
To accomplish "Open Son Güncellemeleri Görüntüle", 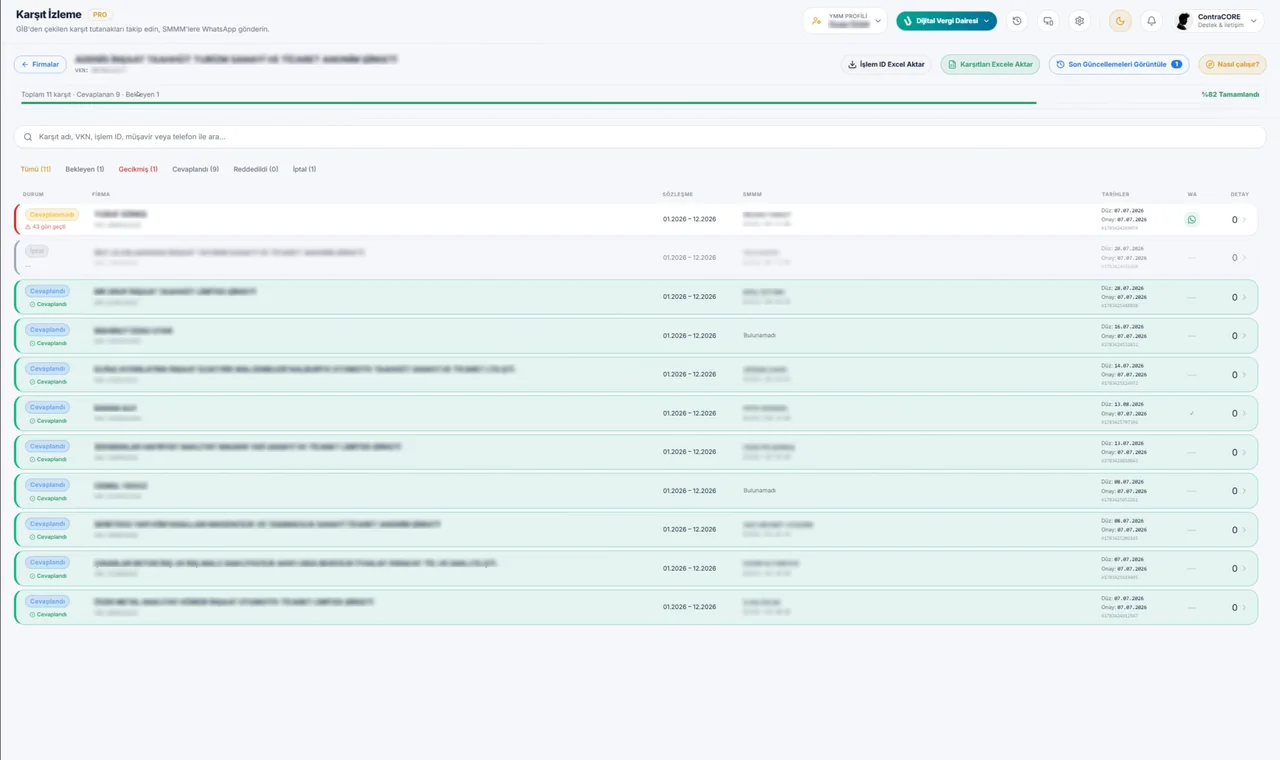I will (x=1119, y=64).
